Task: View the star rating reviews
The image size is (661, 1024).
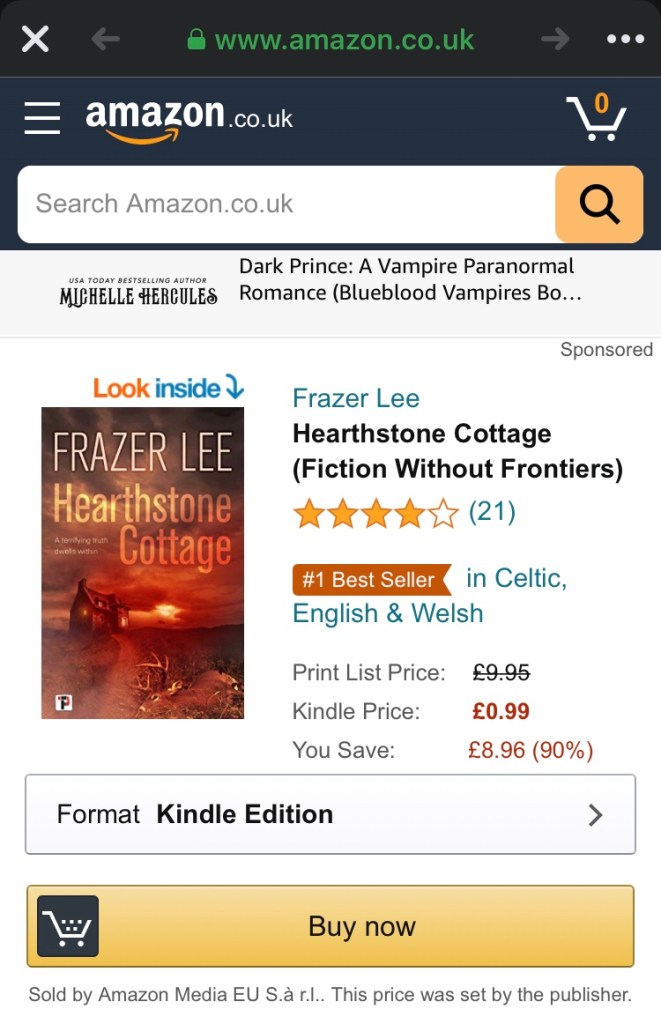Action: [376, 513]
